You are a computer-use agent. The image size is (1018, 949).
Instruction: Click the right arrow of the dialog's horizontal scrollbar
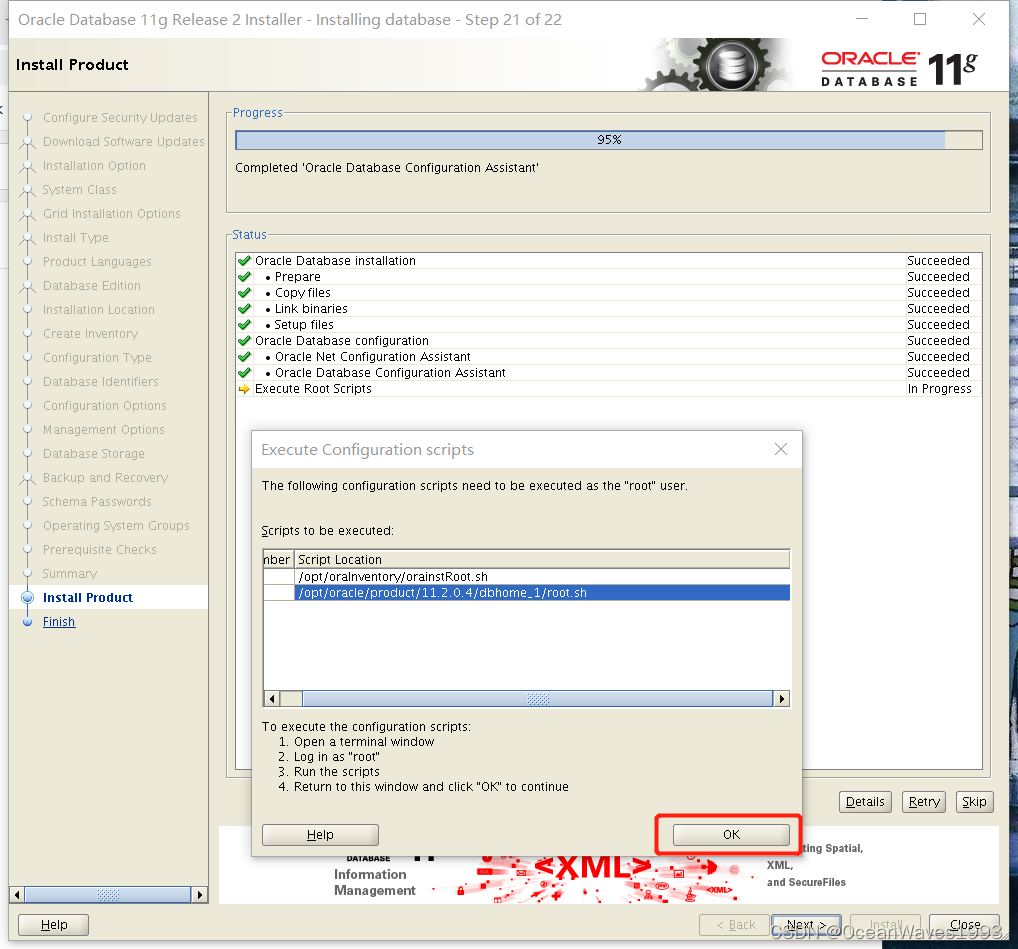click(782, 698)
